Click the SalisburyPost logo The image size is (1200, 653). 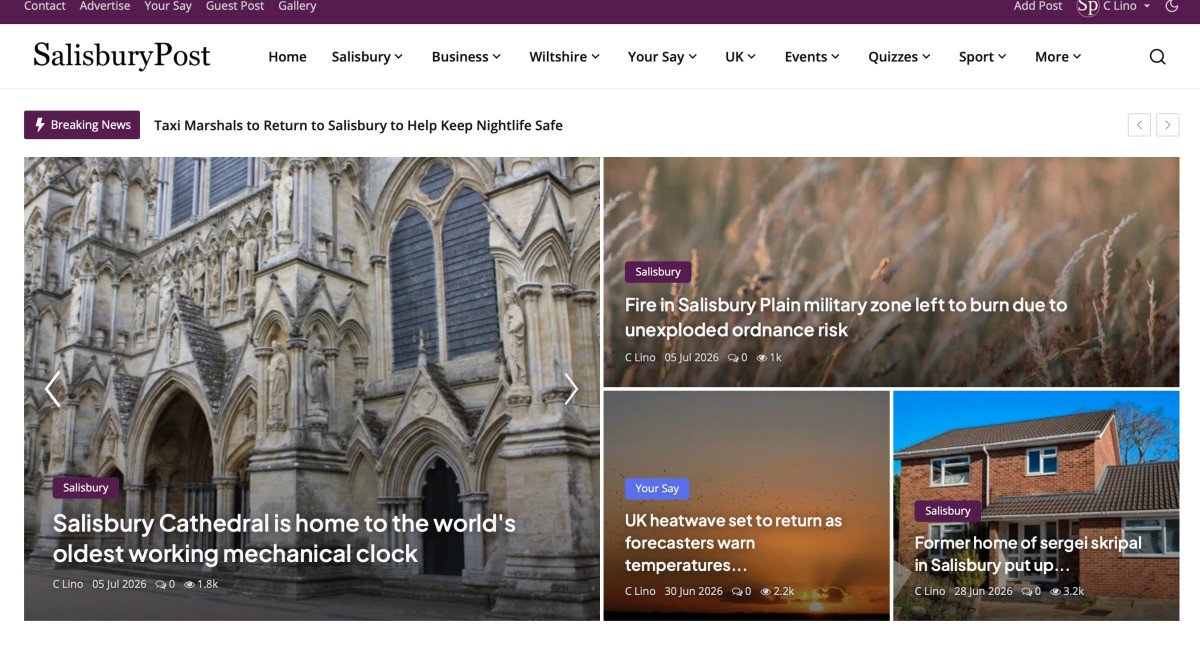click(122, 56)
